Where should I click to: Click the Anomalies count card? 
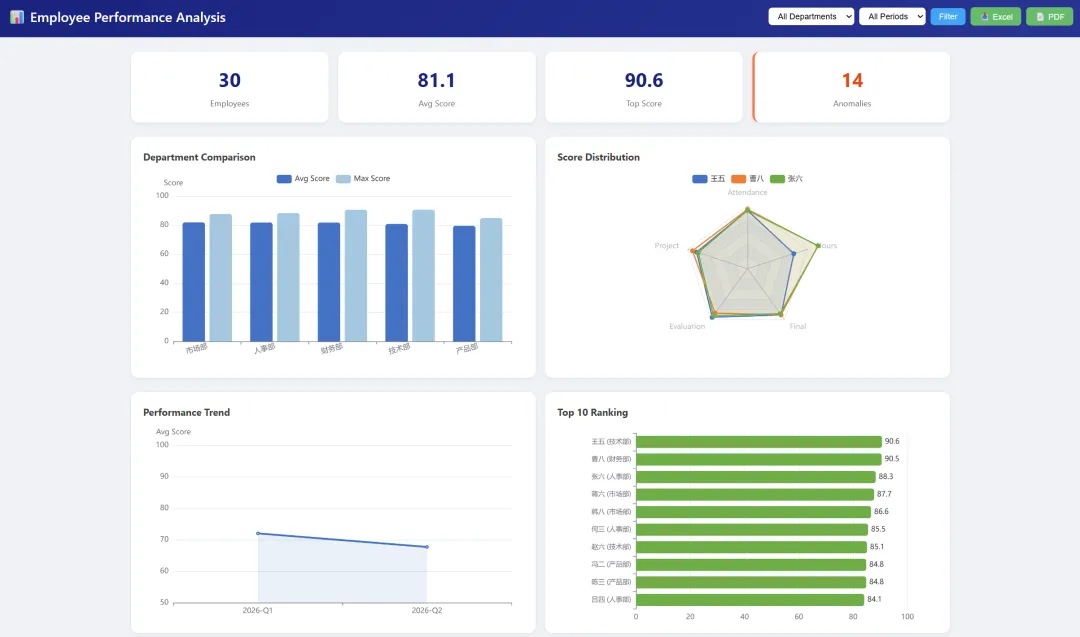pos(851,87)
